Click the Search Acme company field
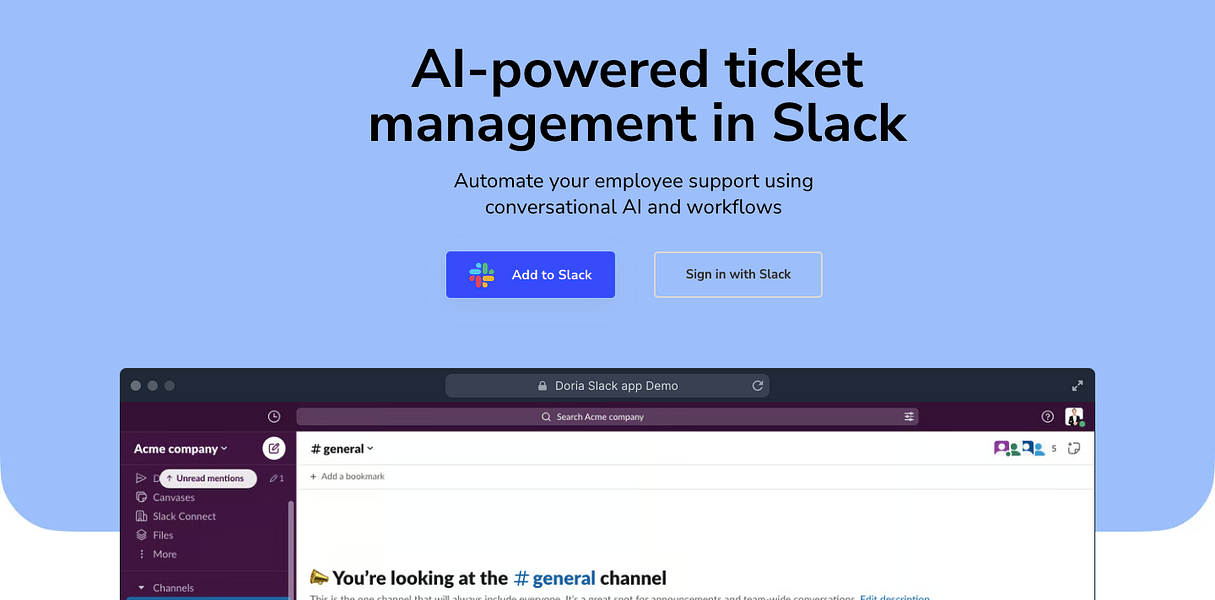Image resolution: width=1215 pixels, height=600 pixels. pyautogui.click(x=607, y=417)
